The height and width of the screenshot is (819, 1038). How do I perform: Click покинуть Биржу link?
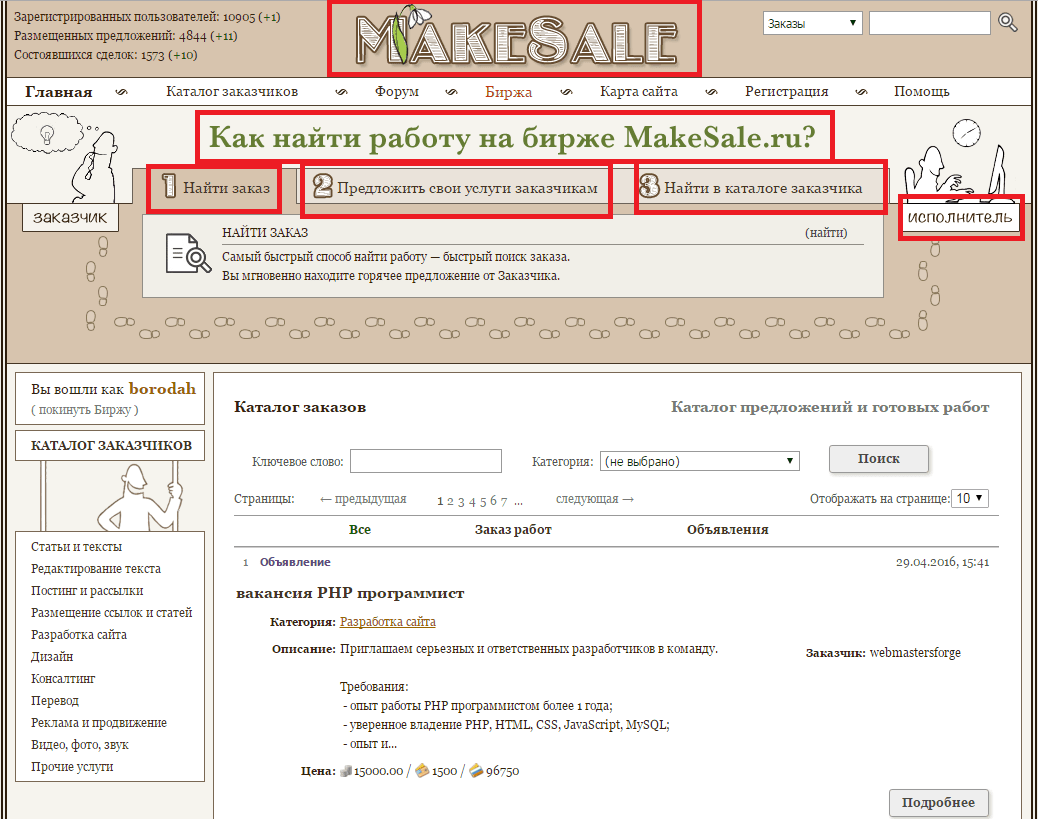(85, 410)
